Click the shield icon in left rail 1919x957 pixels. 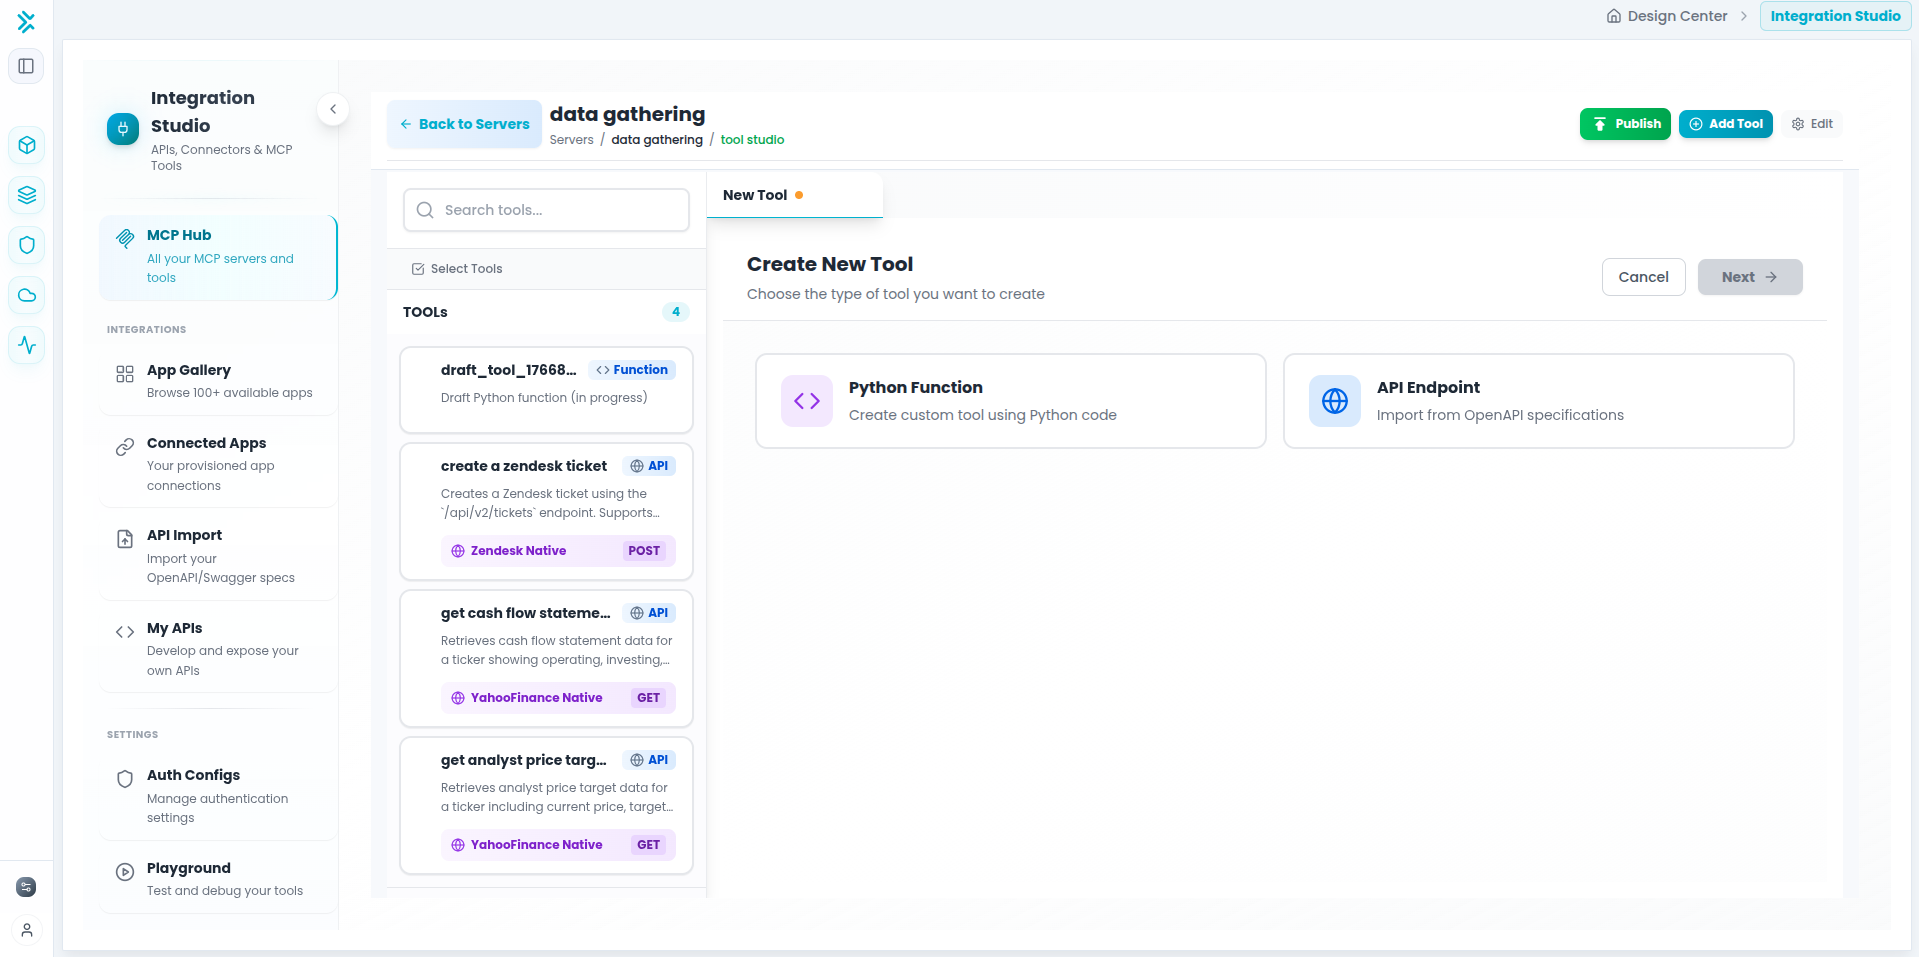[27, 245]
